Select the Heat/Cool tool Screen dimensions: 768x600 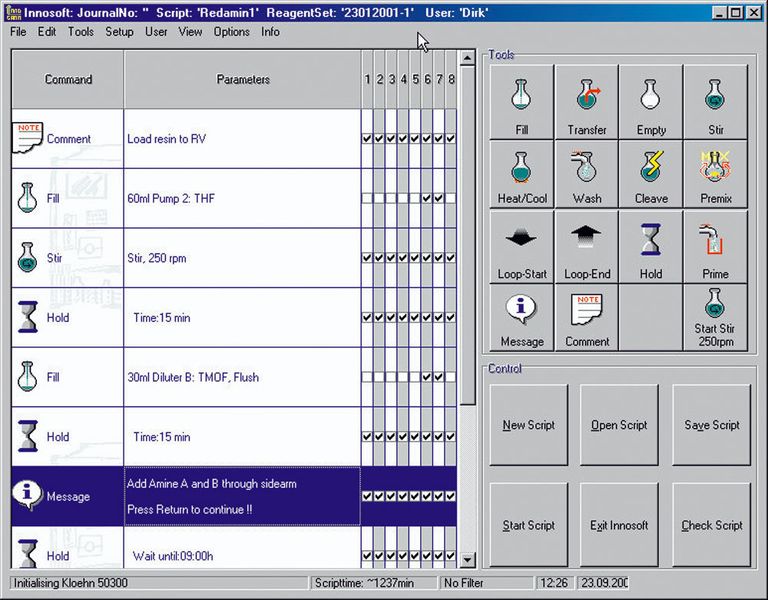coord(522,174)
